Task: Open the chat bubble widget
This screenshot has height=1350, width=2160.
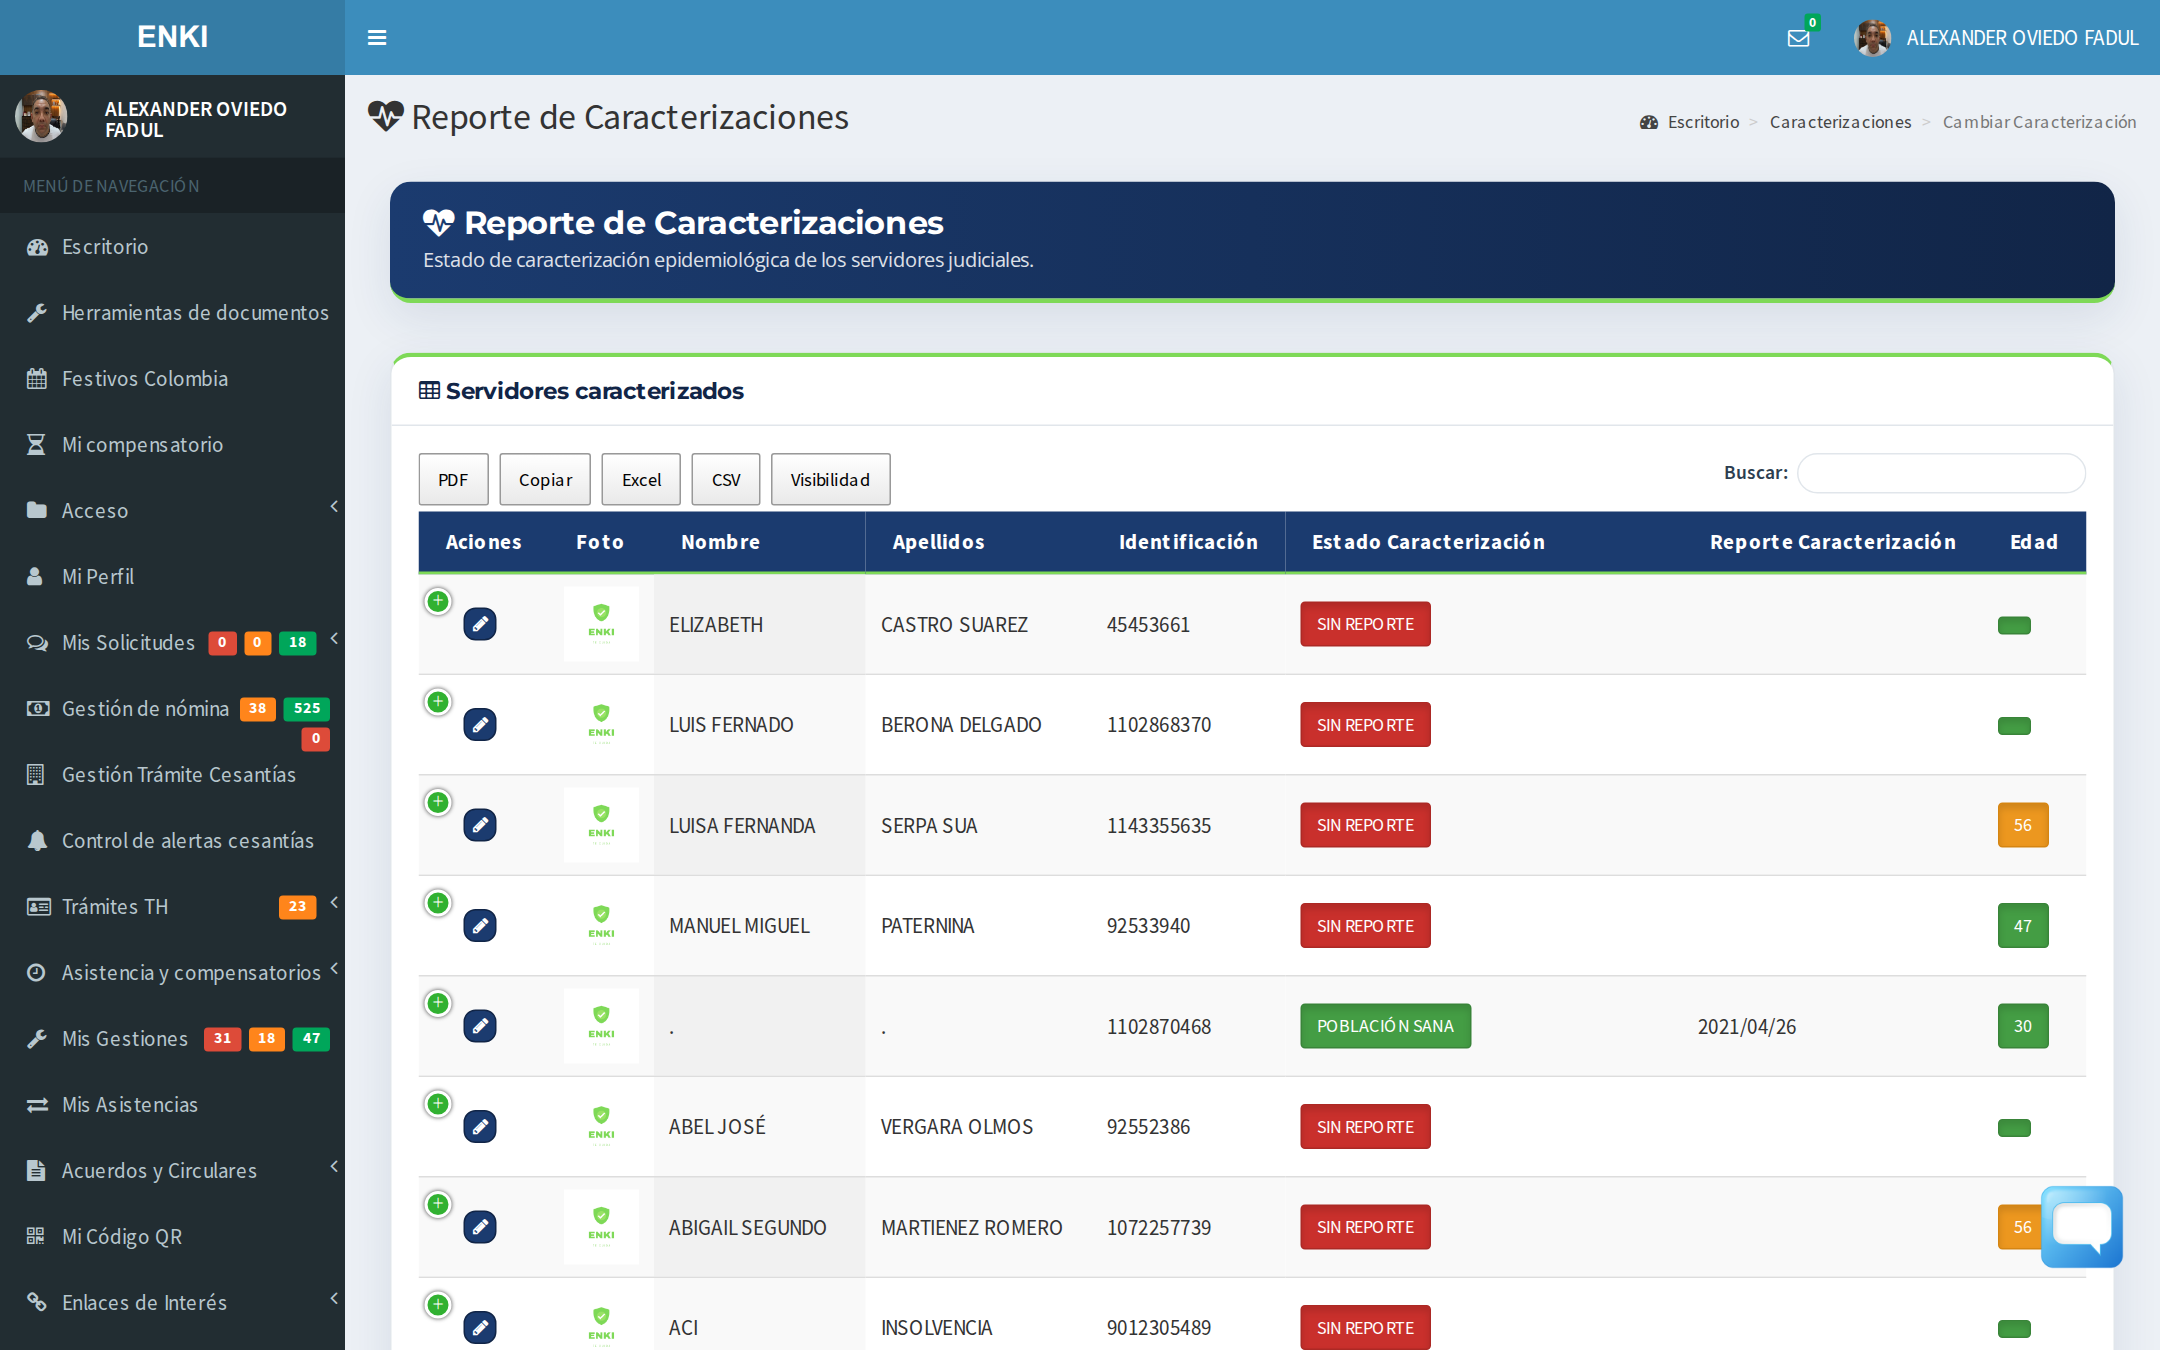Action: 2082,1226
